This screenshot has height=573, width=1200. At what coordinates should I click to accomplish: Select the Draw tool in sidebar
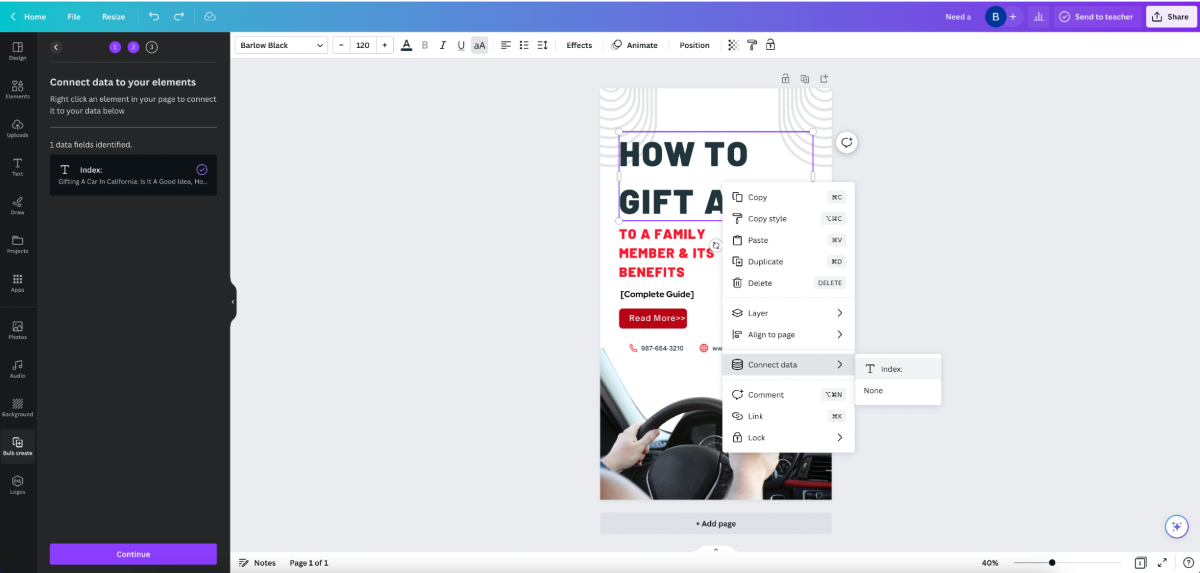tap(17, 206)
